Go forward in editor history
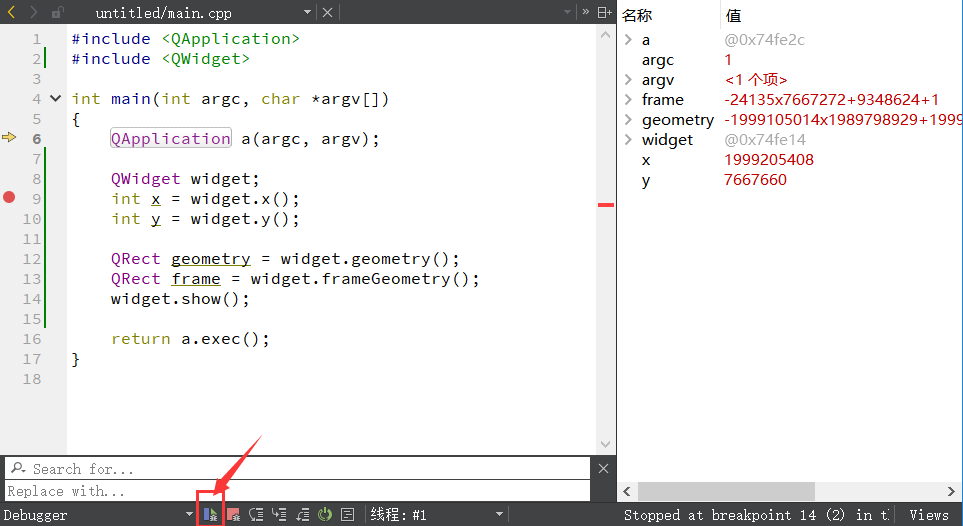The image size is (963, 526). (33, 12)
